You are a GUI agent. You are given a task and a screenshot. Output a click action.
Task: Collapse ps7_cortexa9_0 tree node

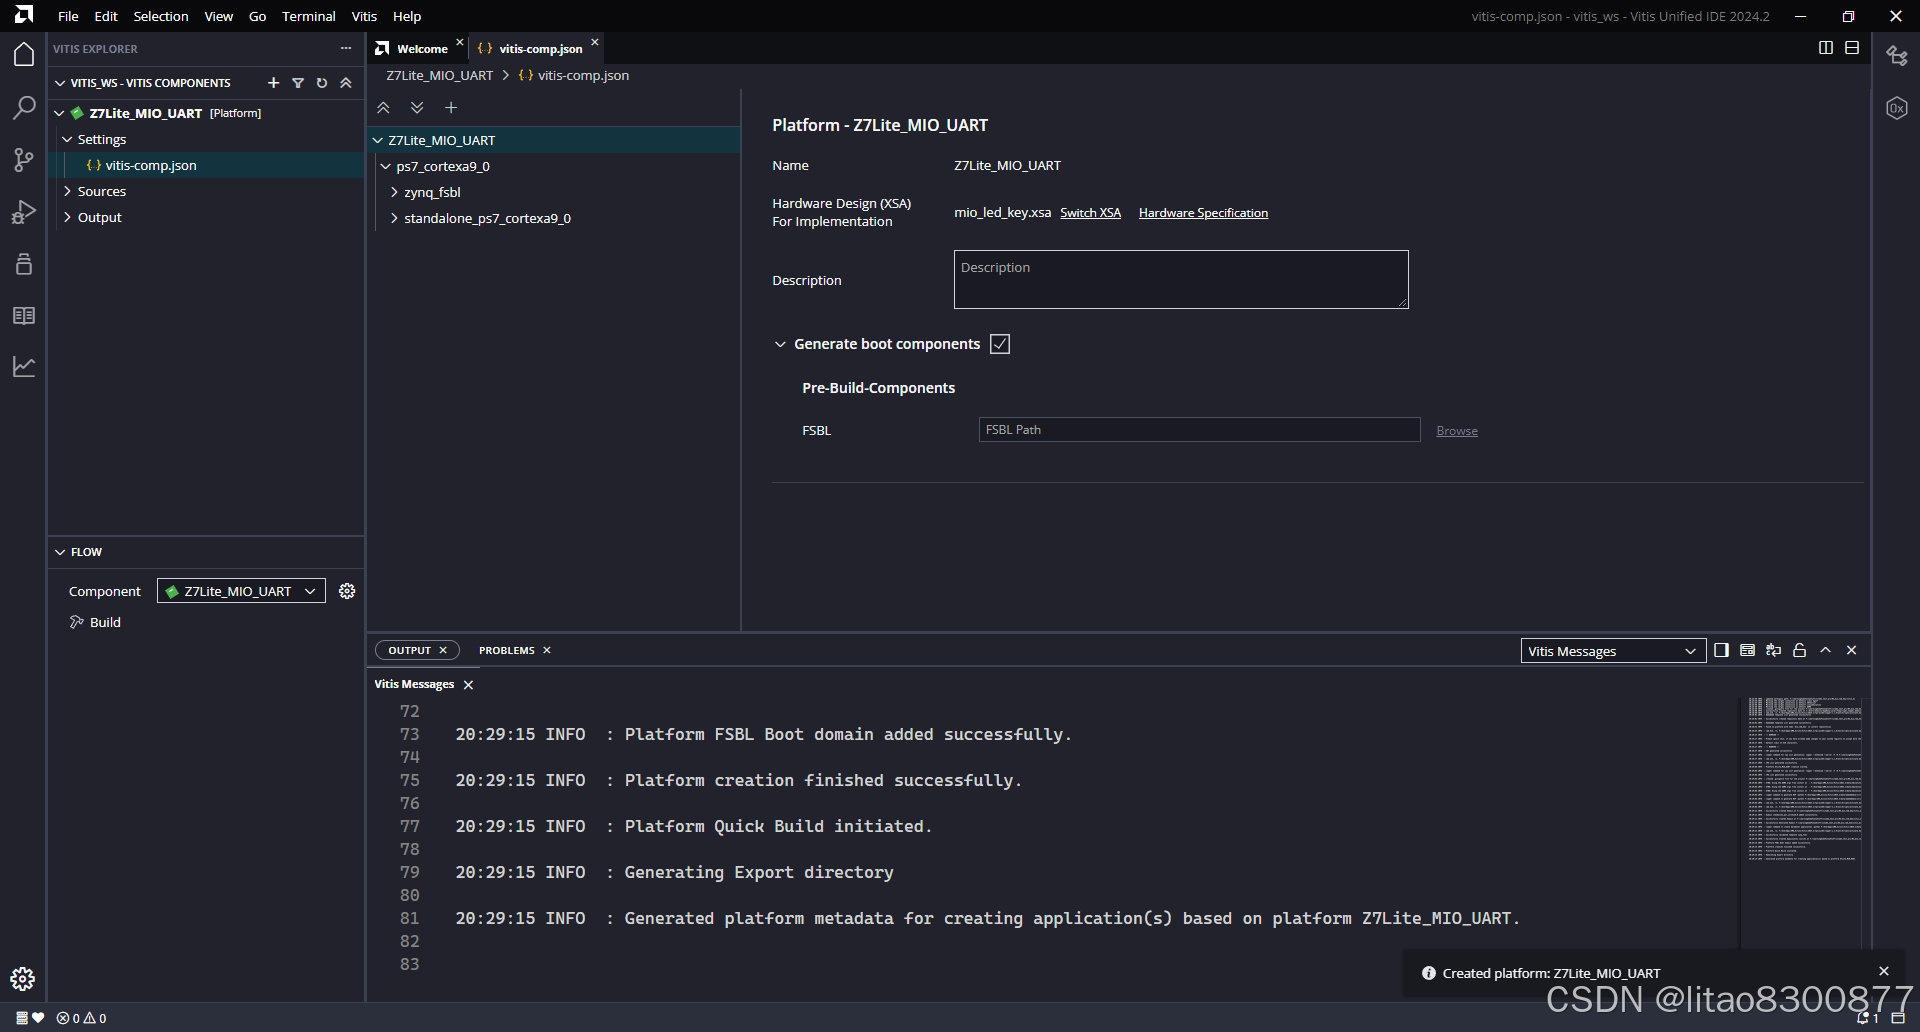tap(386, 166)
